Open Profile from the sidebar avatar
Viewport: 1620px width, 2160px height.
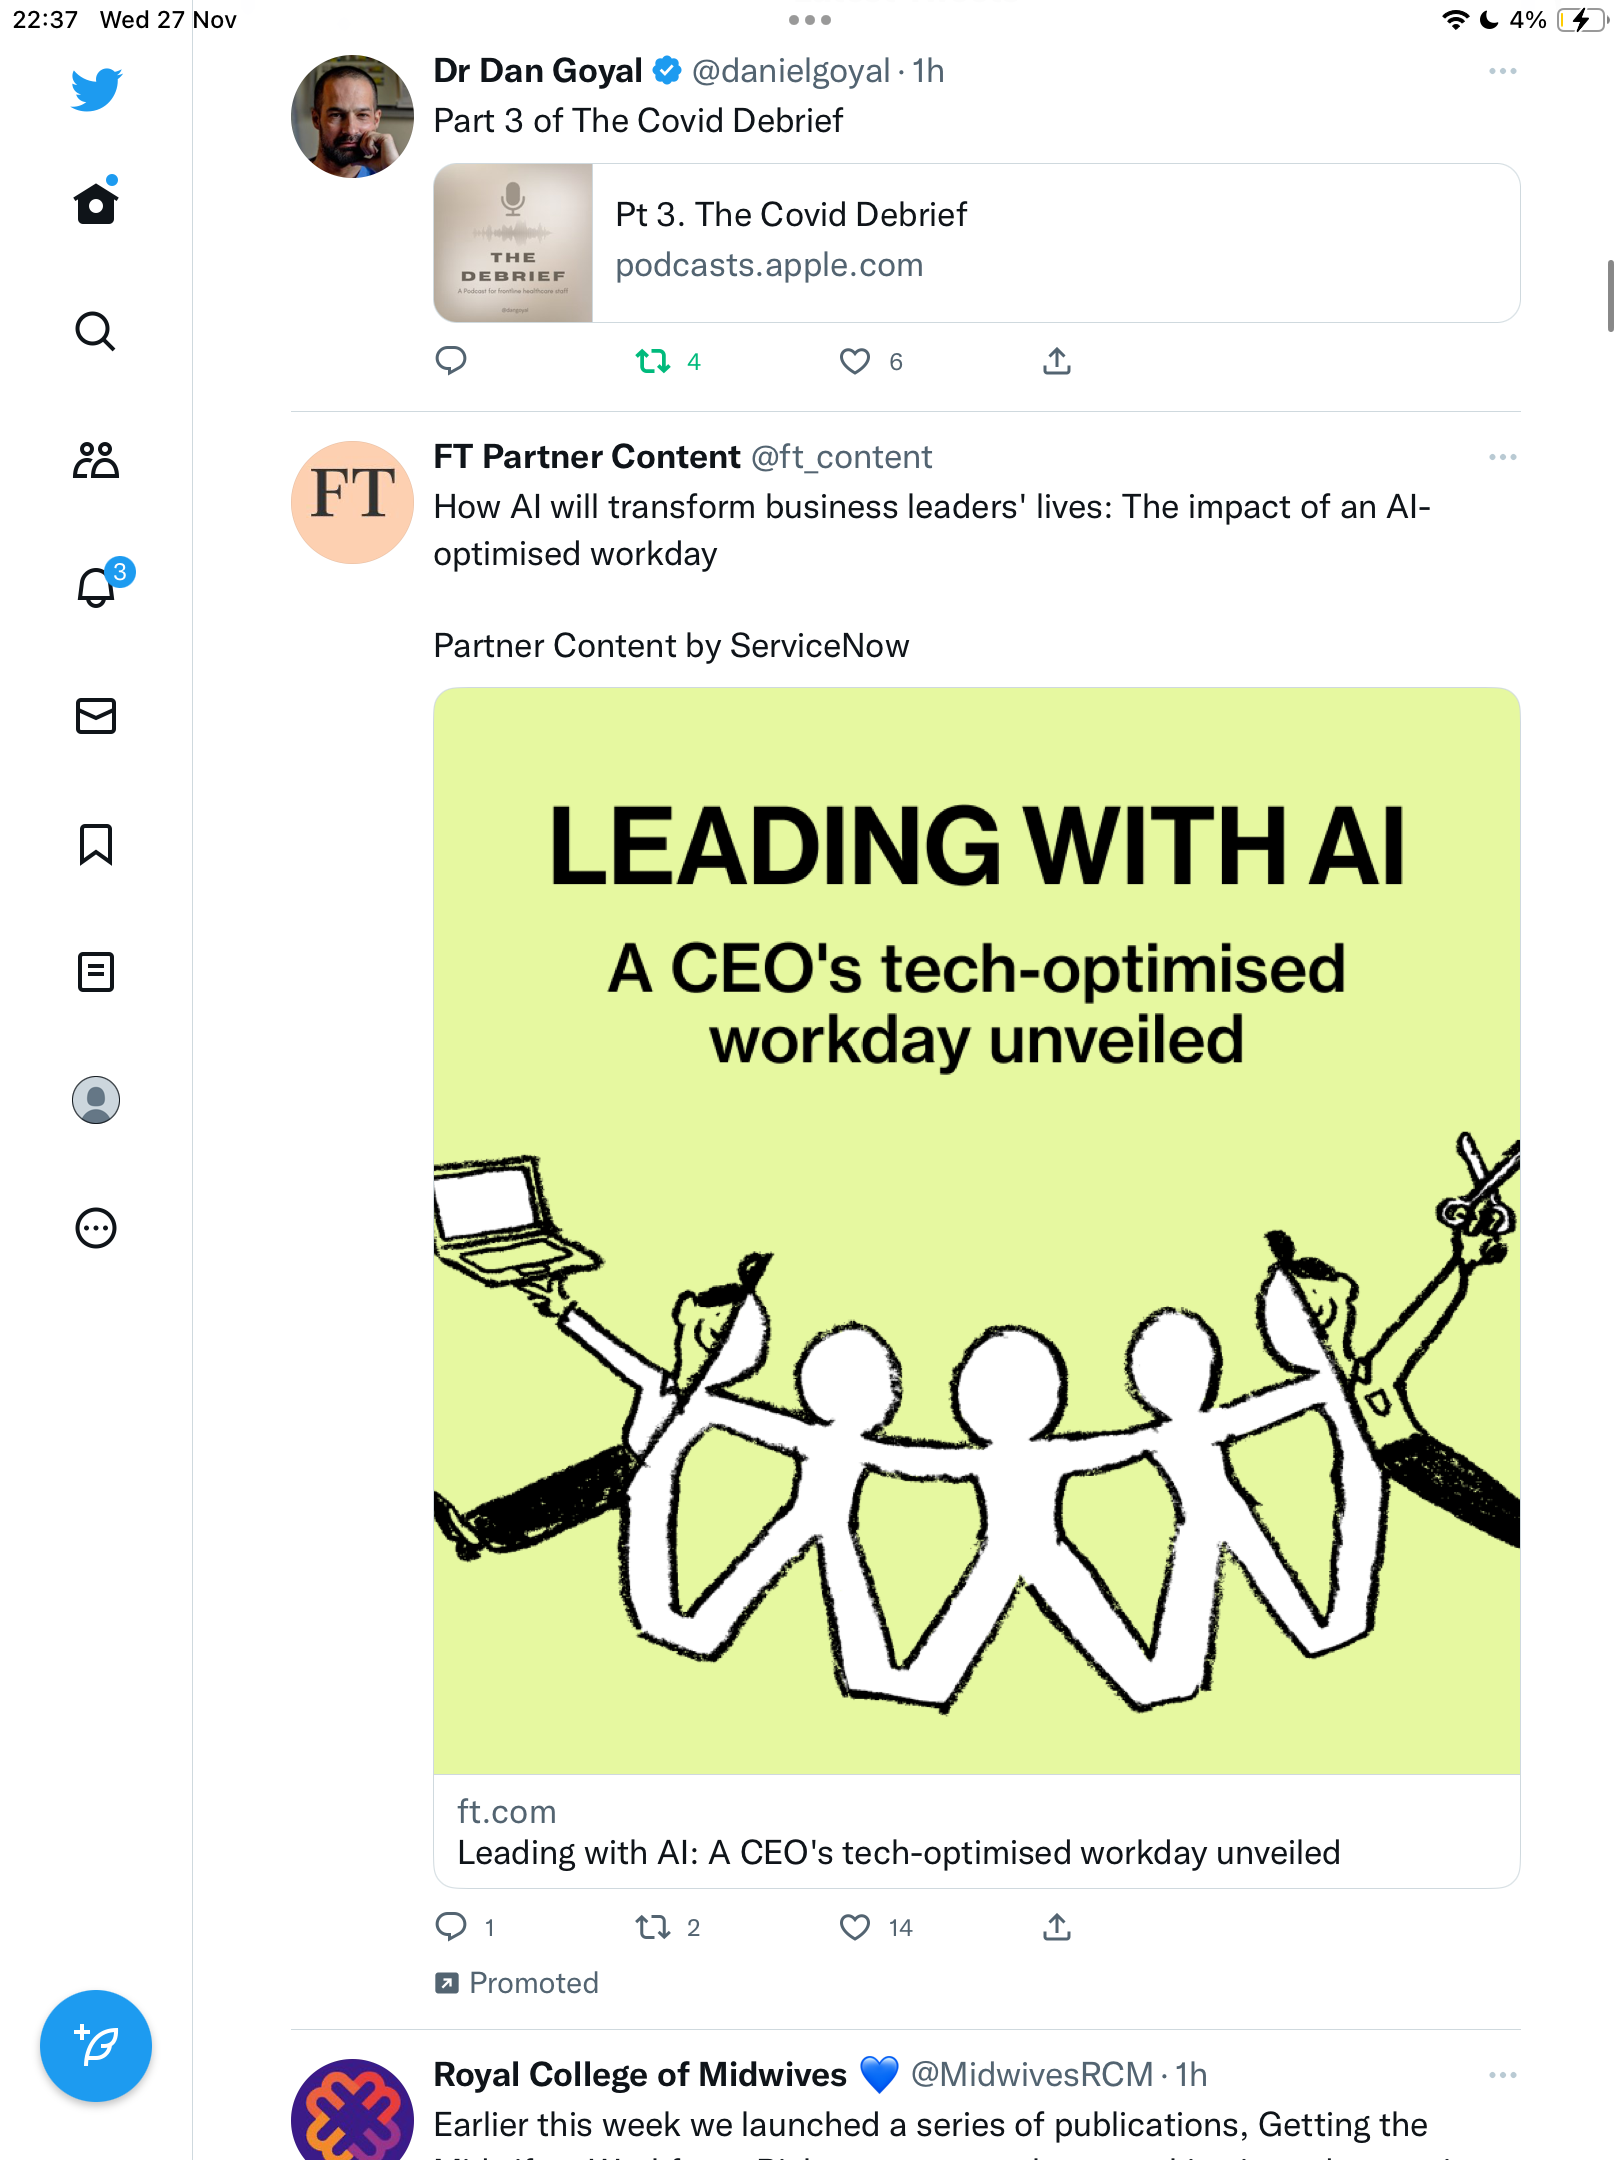(96, 1100)
